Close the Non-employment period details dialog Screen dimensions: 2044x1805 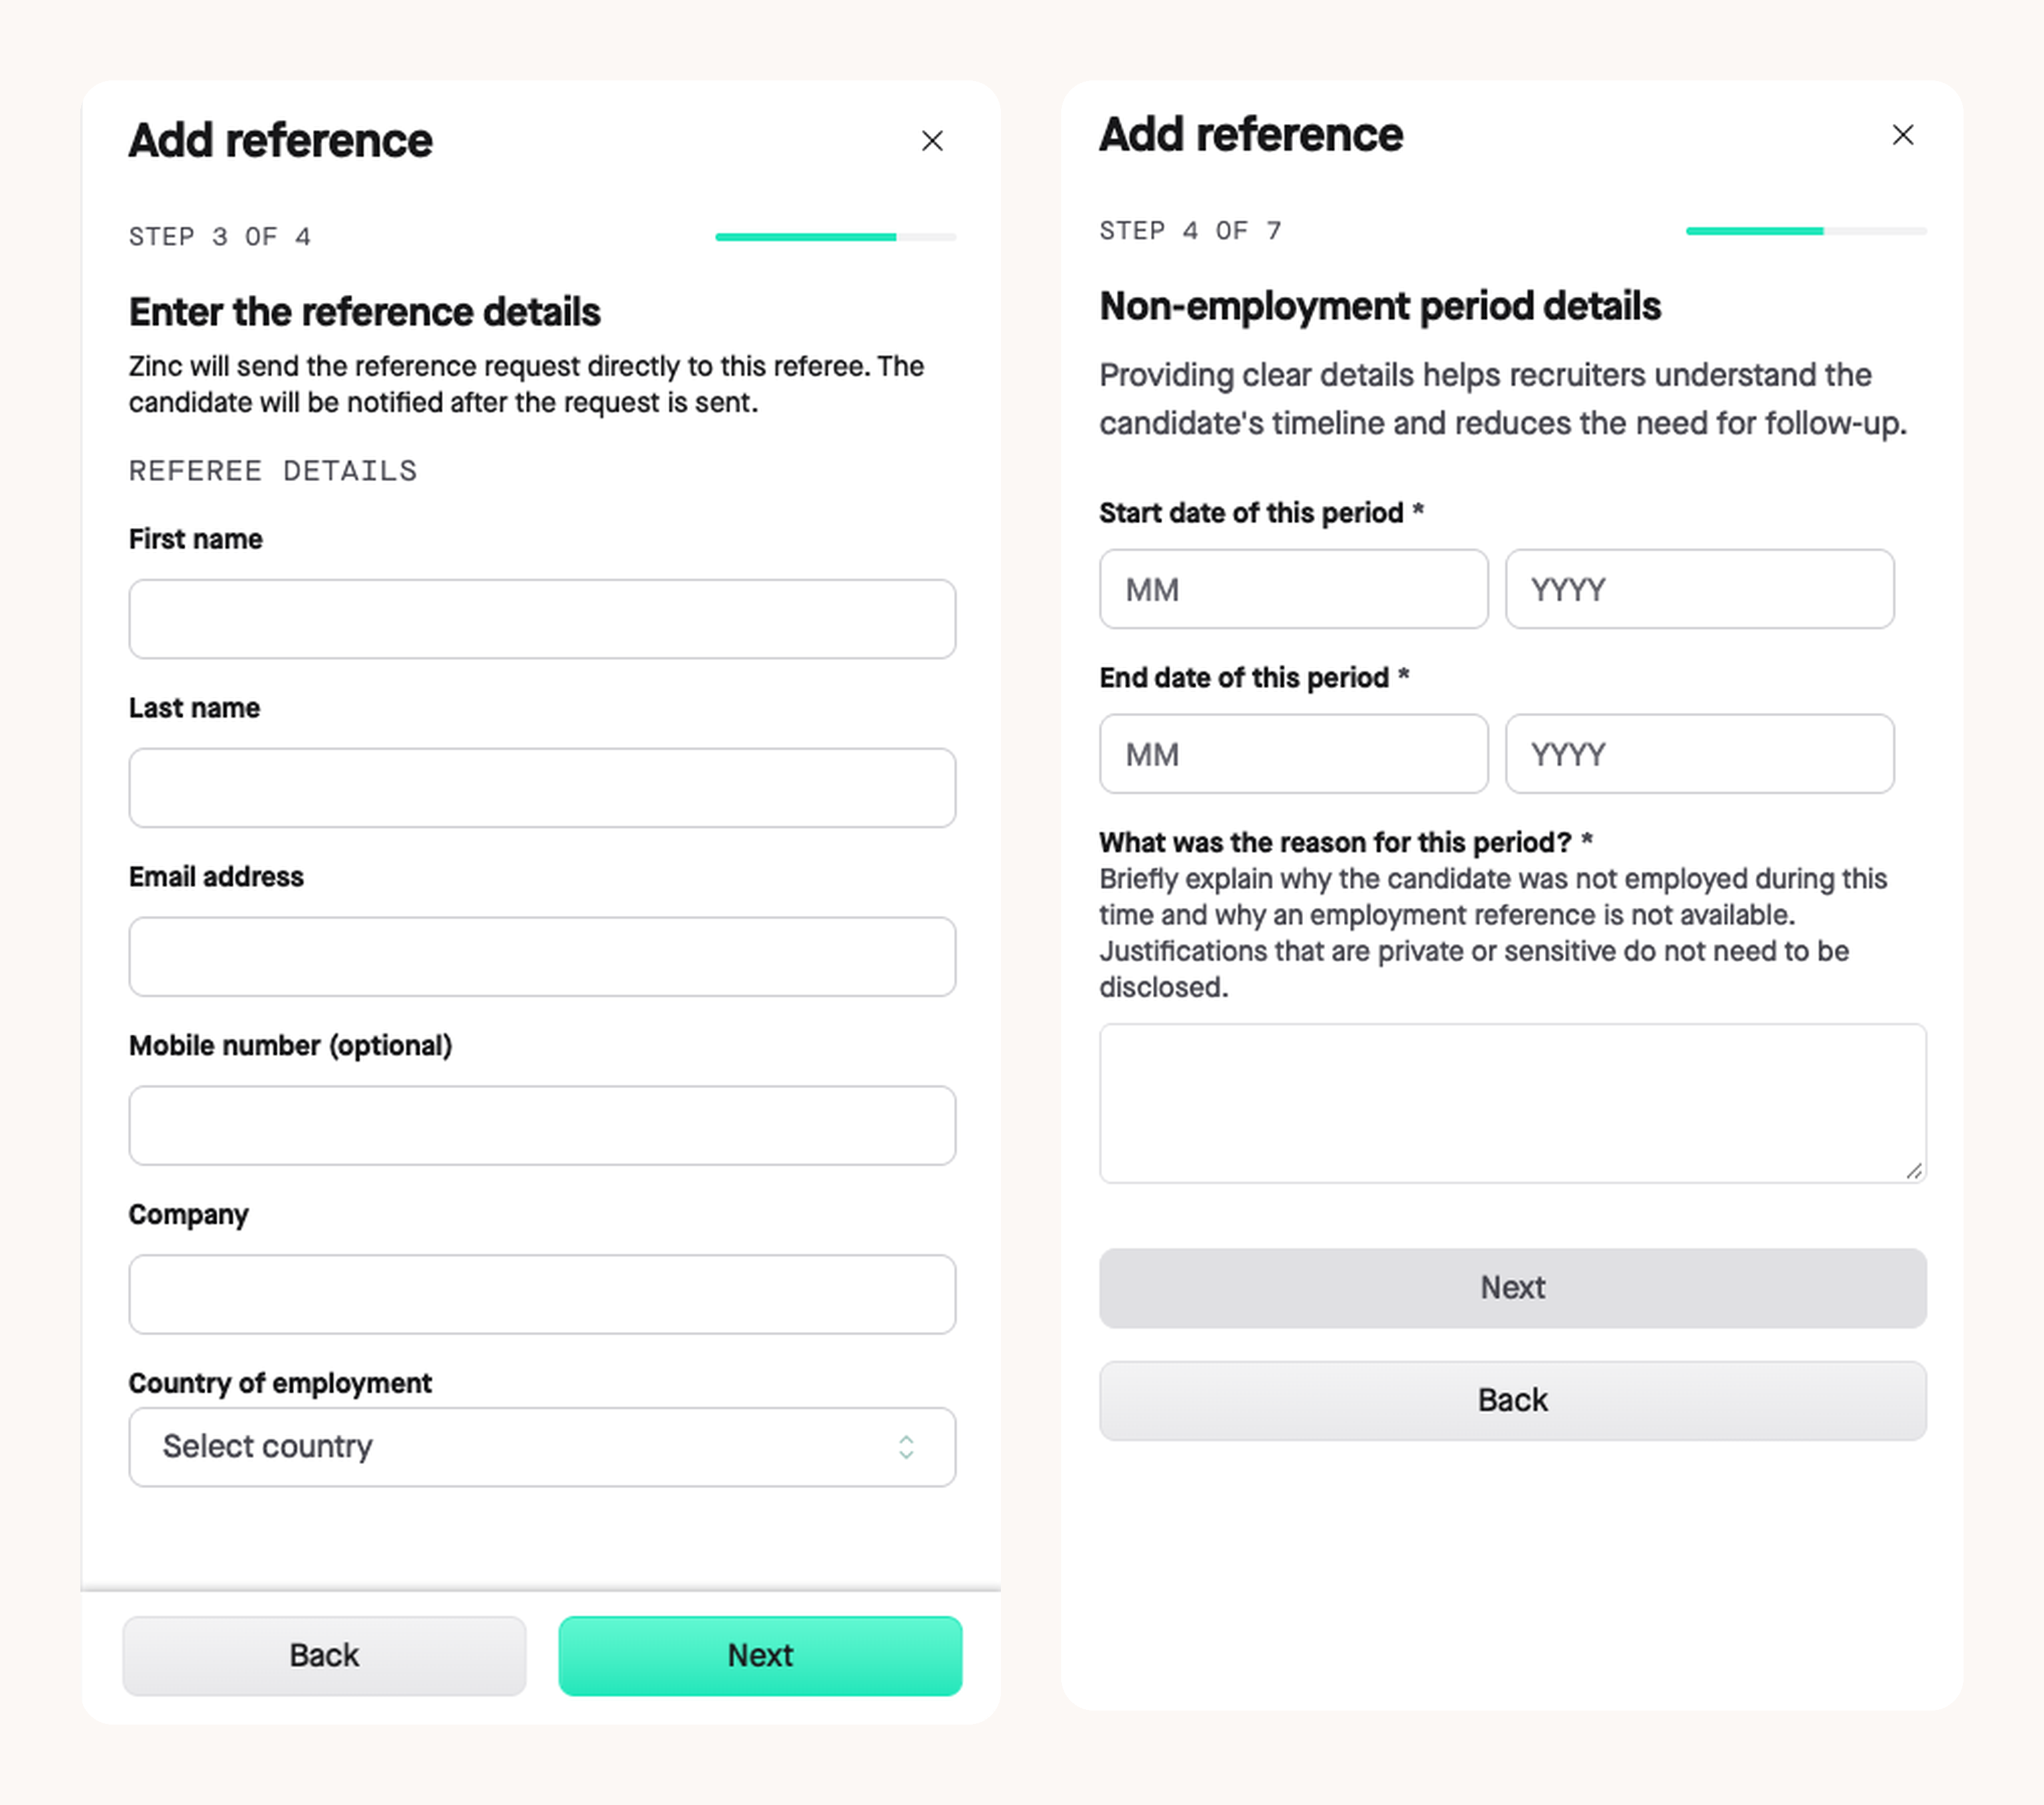pos(1902,135)
